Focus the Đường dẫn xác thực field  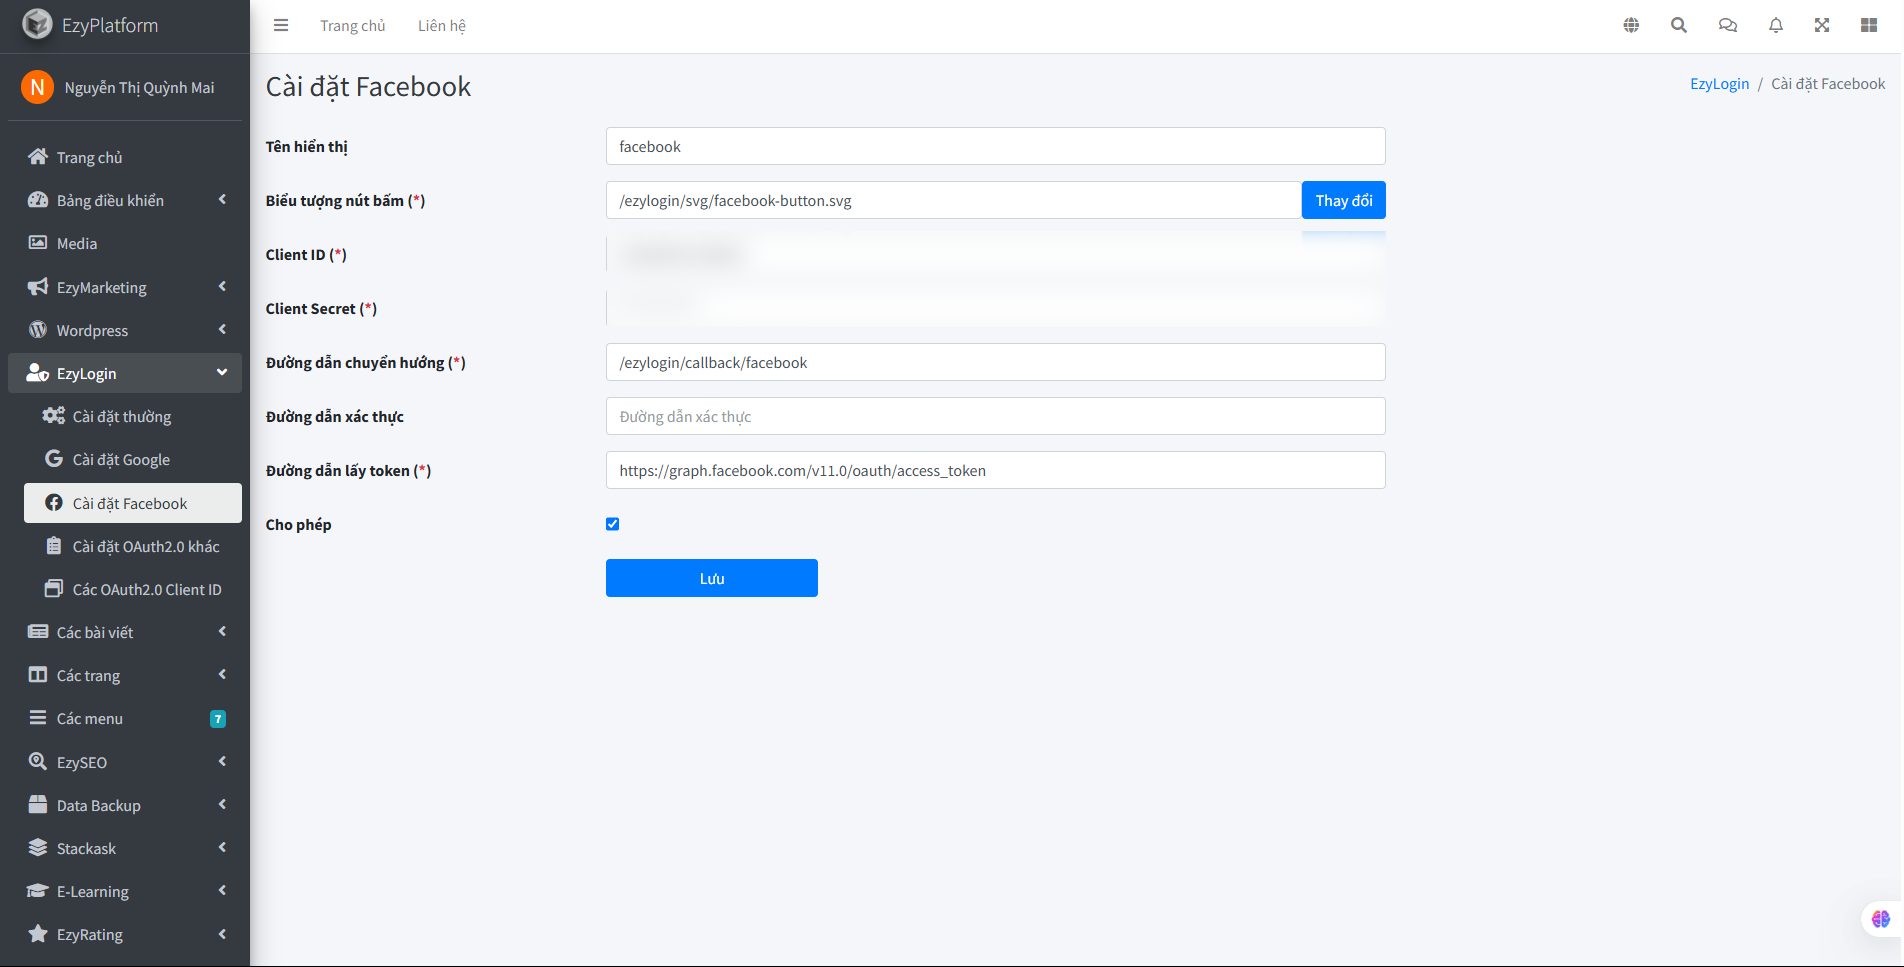[x=996, y=416]
